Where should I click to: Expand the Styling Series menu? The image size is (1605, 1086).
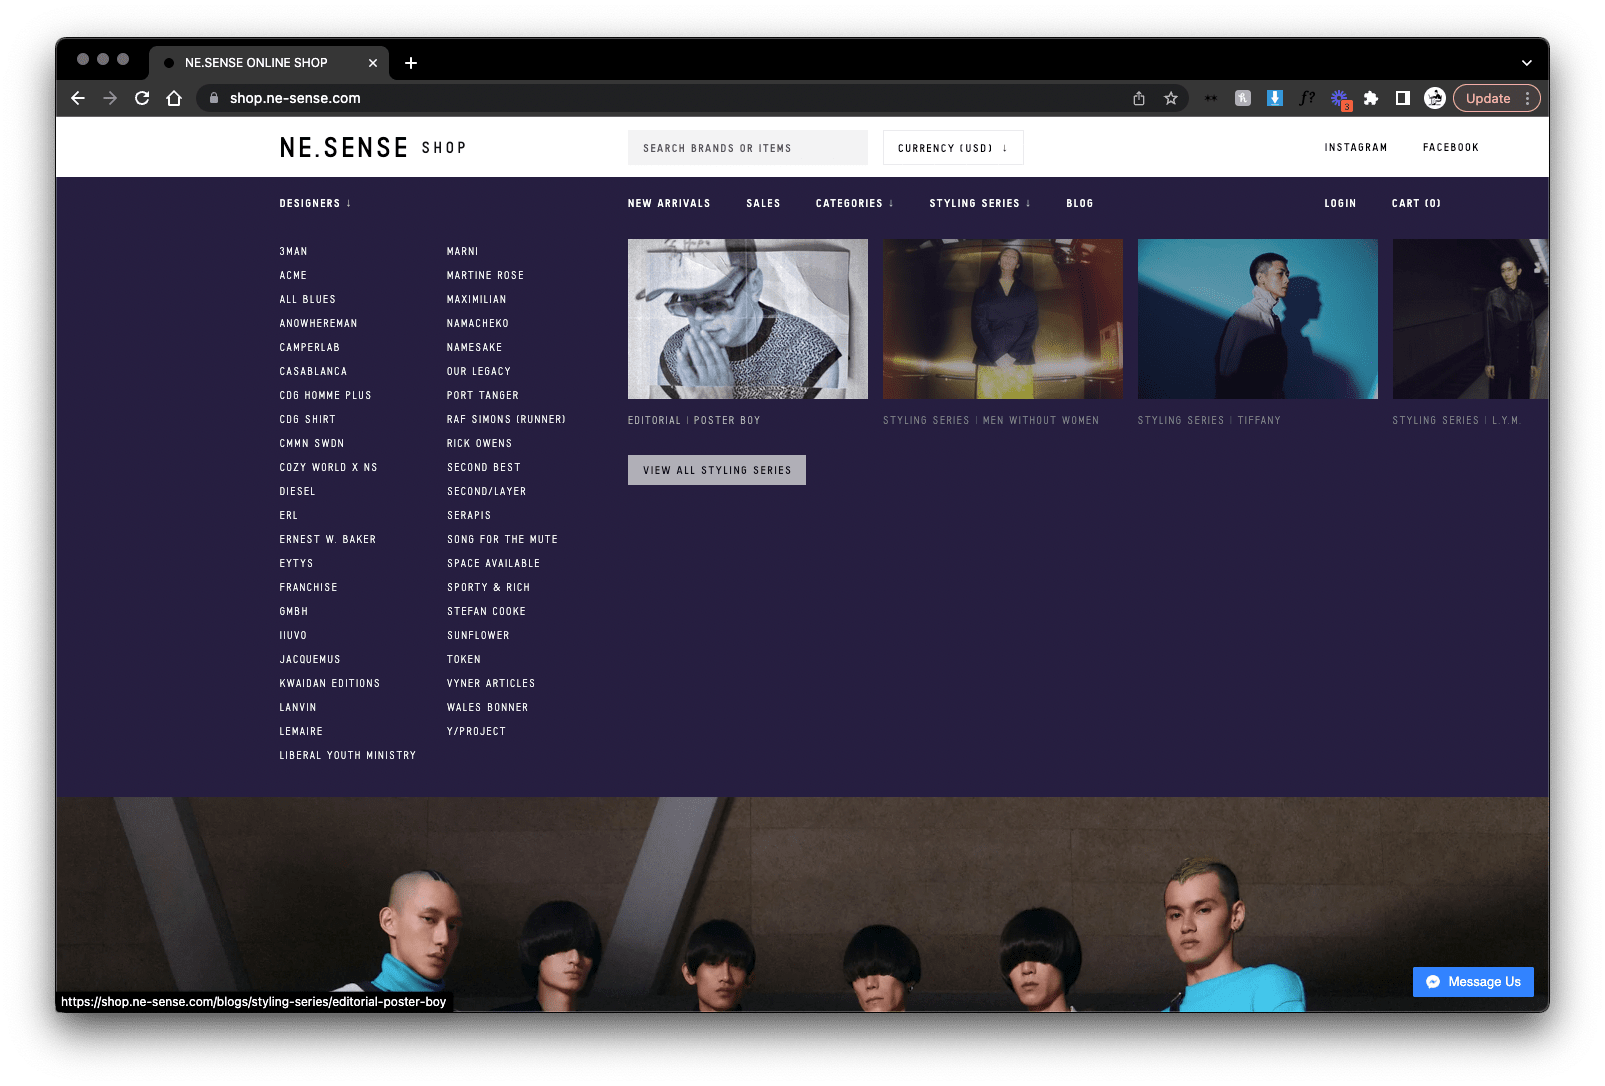click(x=979, y=204)
